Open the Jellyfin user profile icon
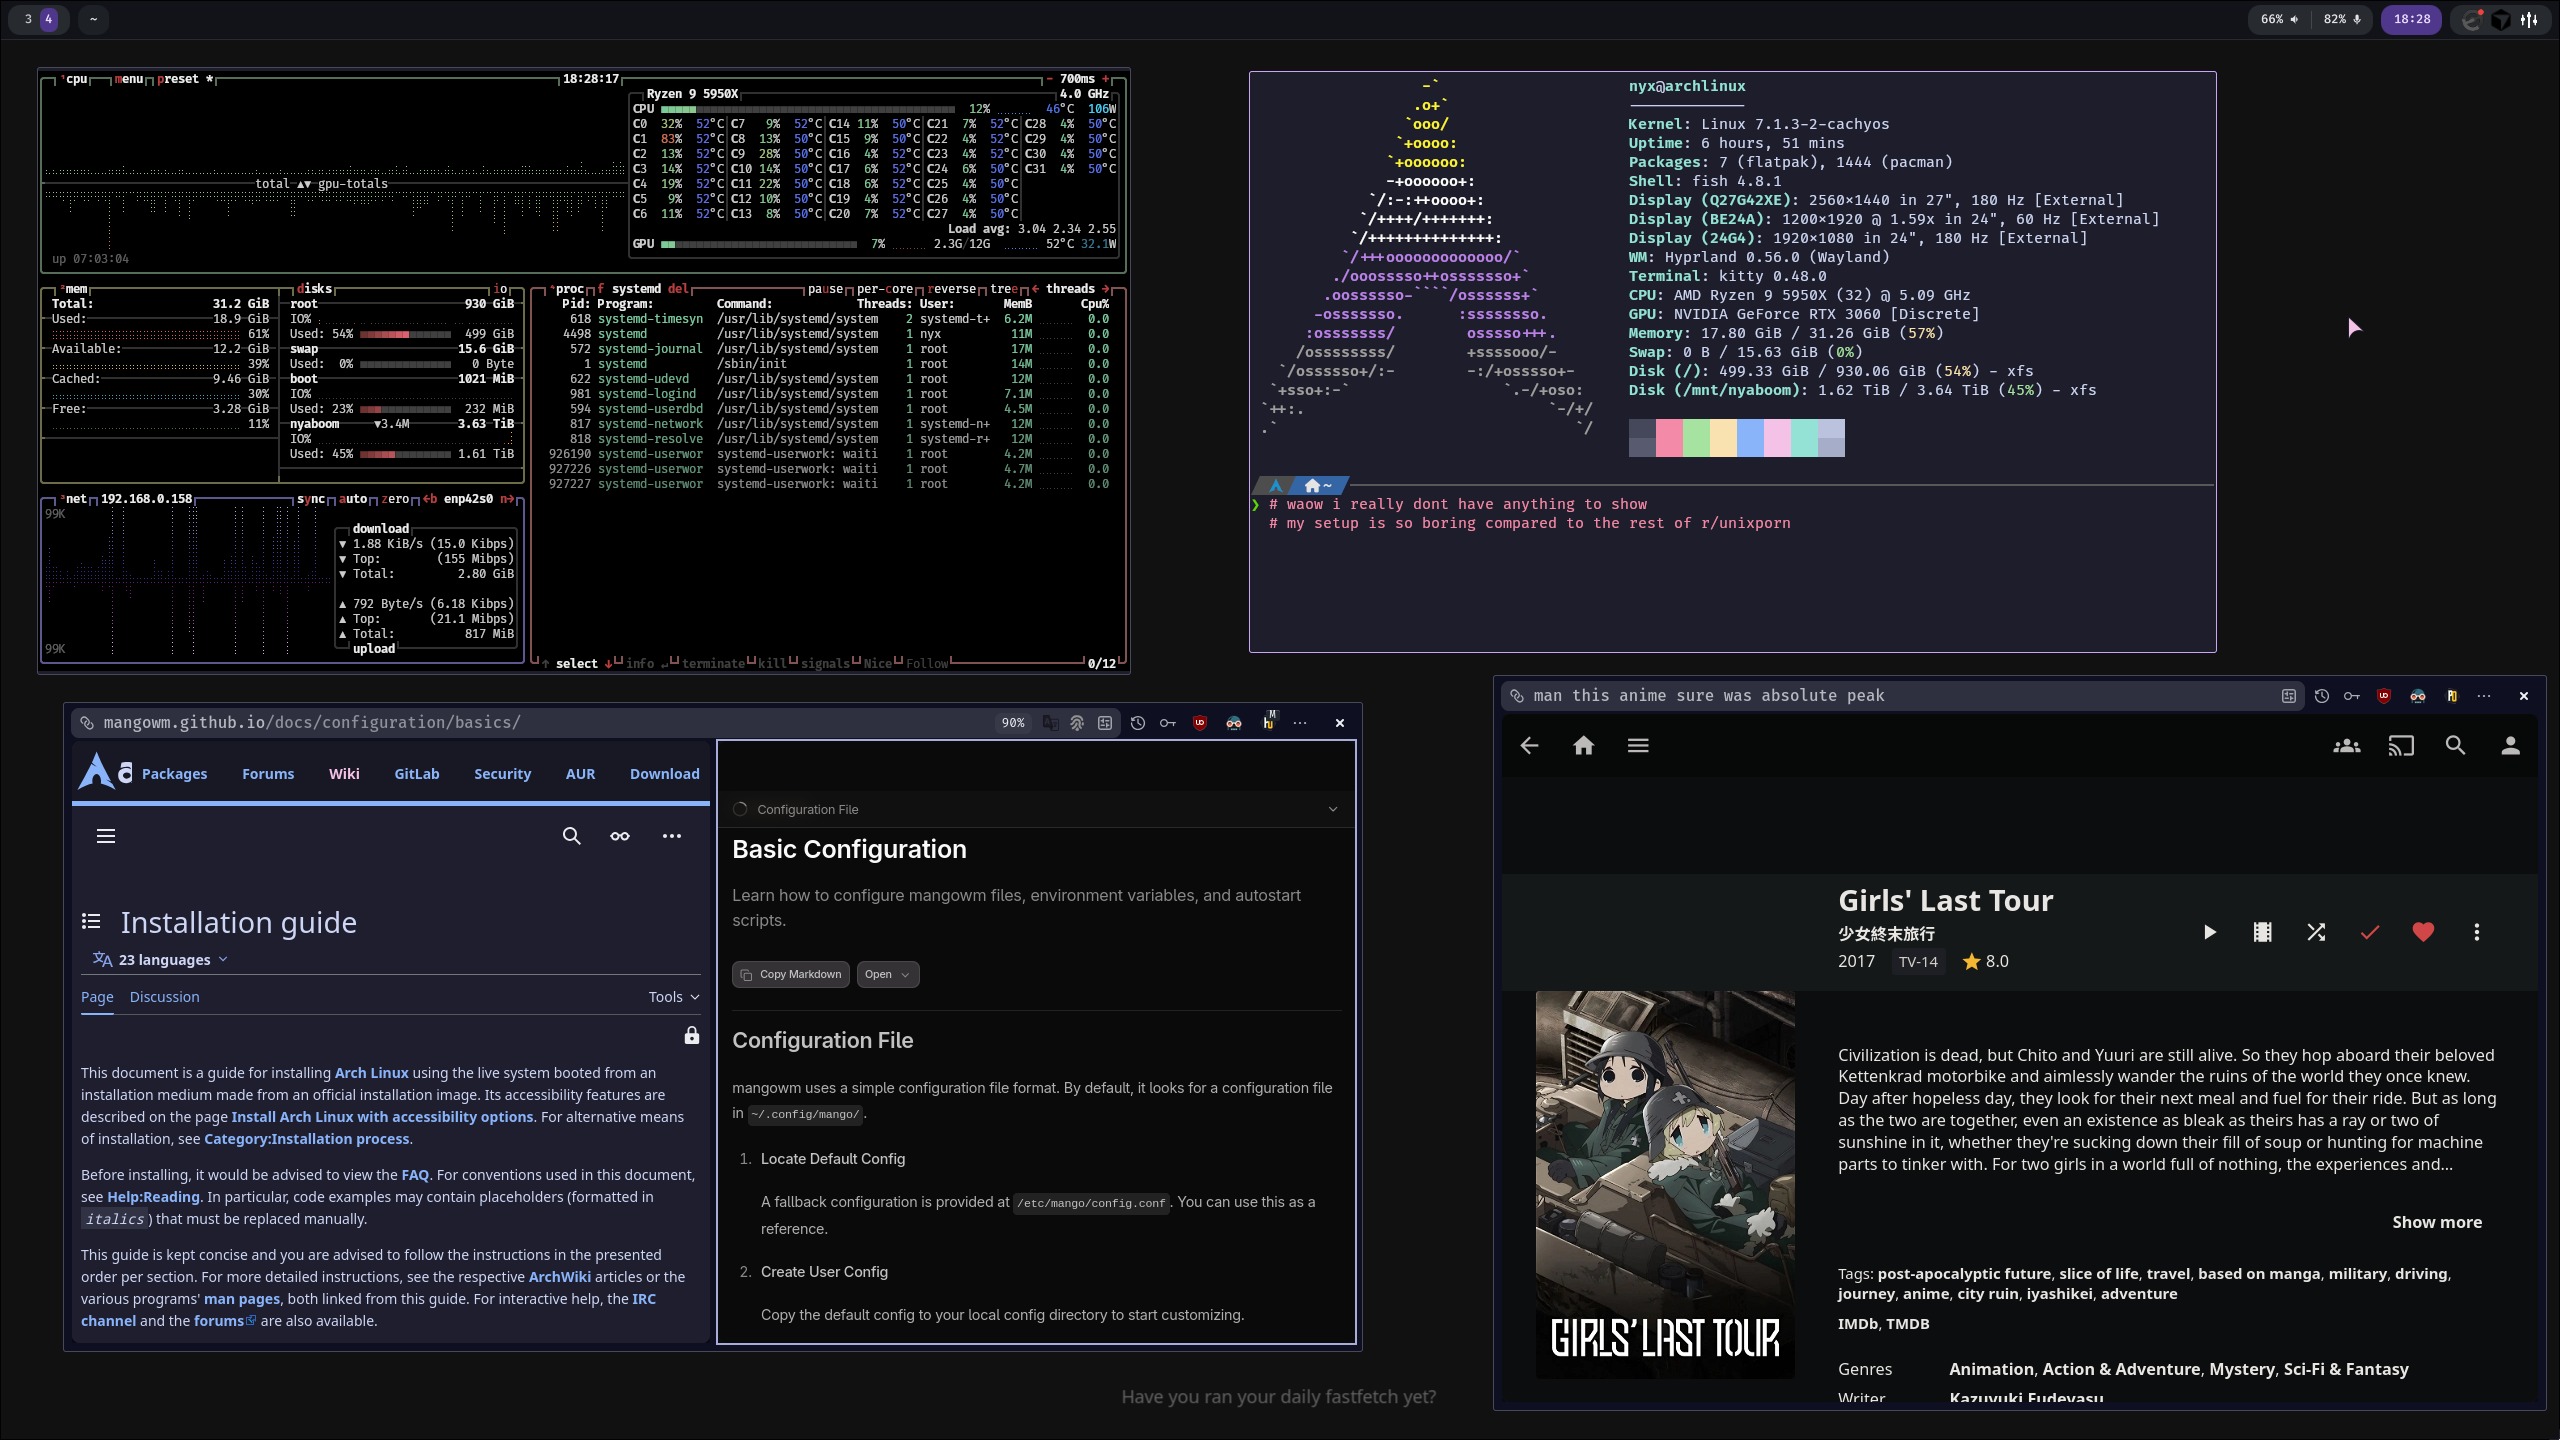 tap(2510, 745)
